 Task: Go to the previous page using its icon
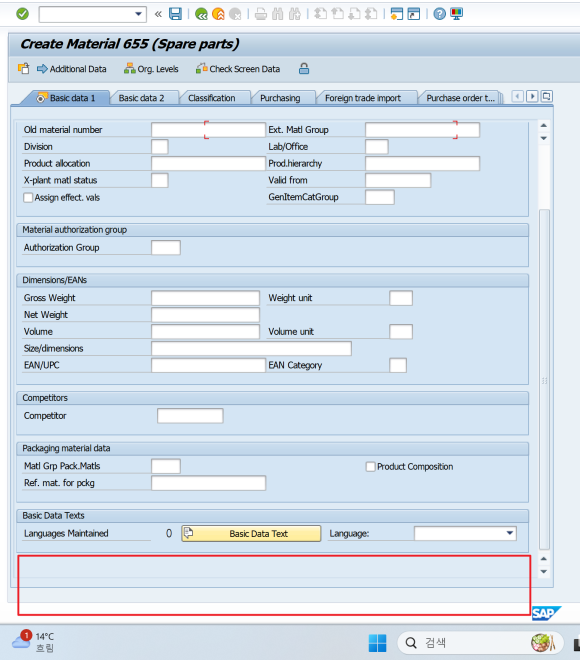click(x=338, y=14)
